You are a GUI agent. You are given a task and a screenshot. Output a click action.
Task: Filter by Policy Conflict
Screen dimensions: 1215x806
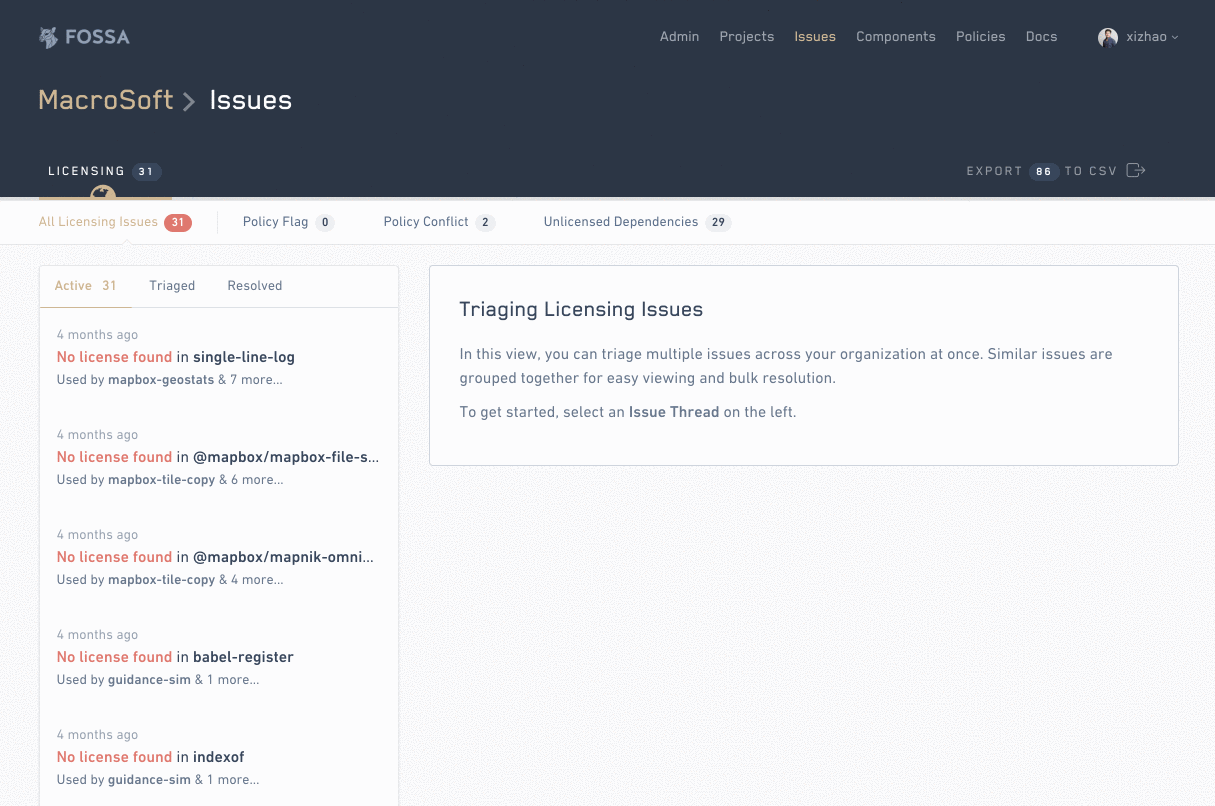(x=439, y=222)
